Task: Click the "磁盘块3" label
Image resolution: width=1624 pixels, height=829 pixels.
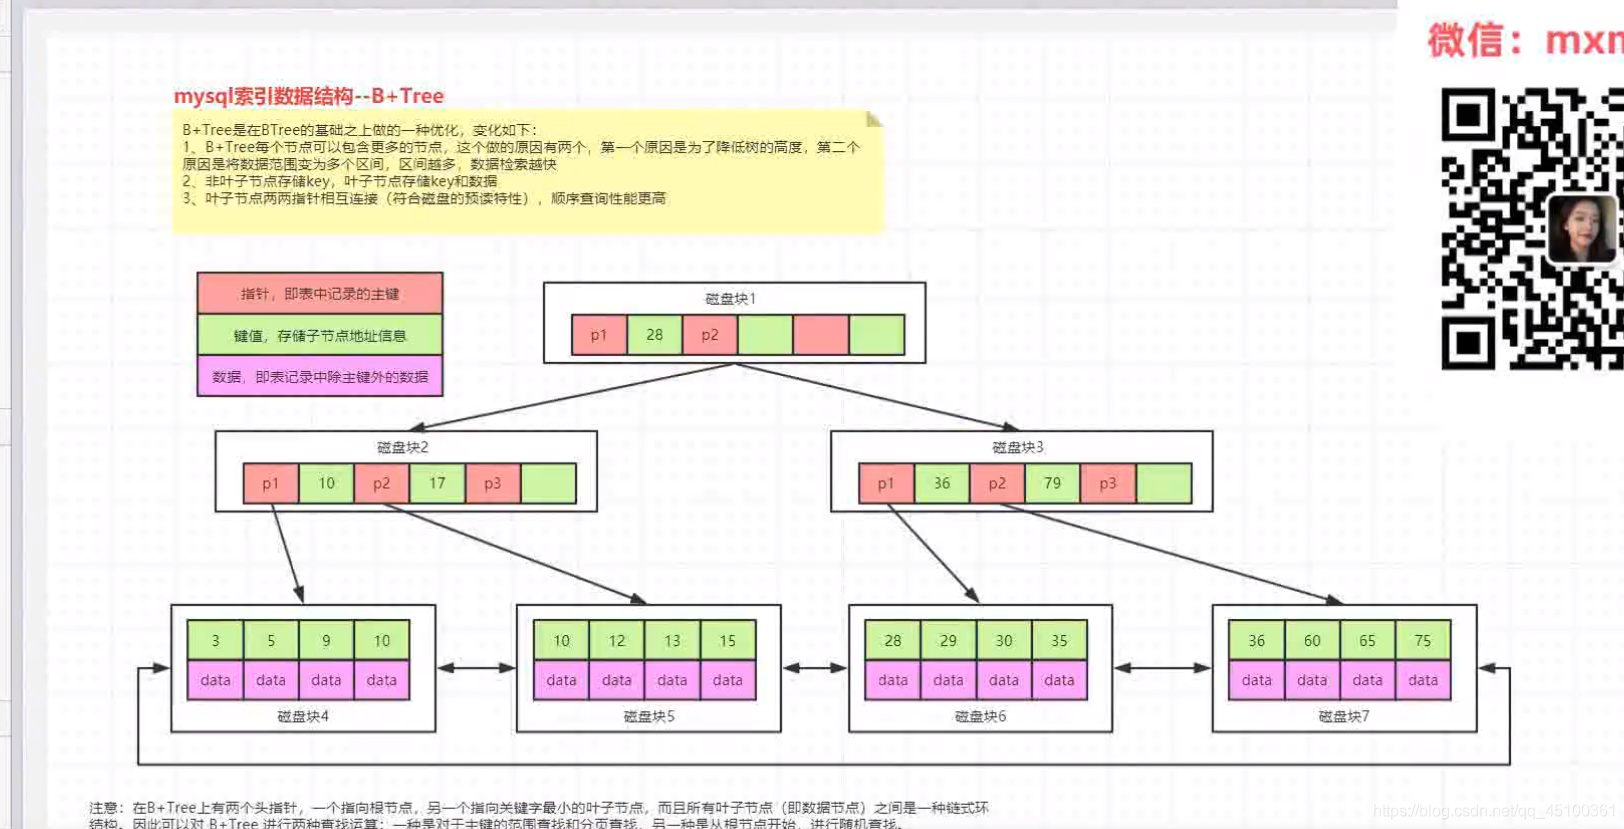Action: (x=1018, y=447)
